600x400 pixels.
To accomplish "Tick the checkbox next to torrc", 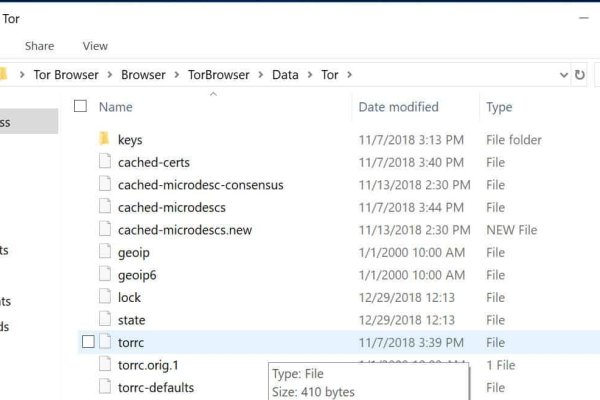I will point(88,342).
